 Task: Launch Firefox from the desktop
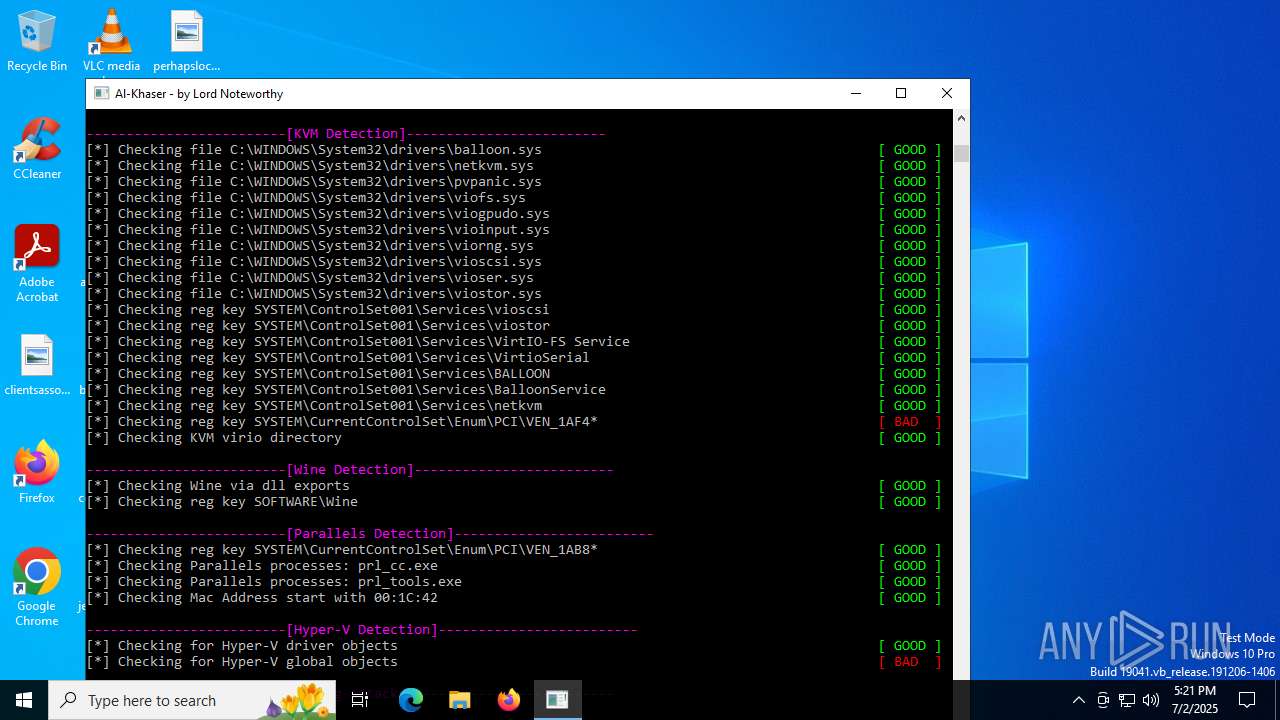37,473
